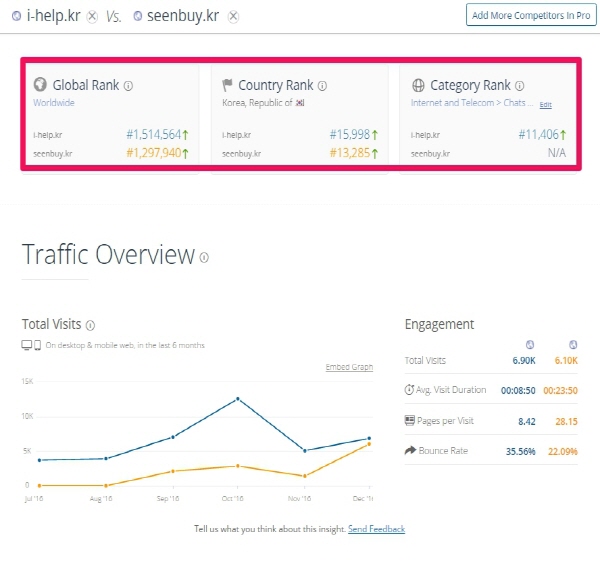This screenshot has height=569, width=600.
Task: Click the Embed Graph link
Action: pos(349,367)
